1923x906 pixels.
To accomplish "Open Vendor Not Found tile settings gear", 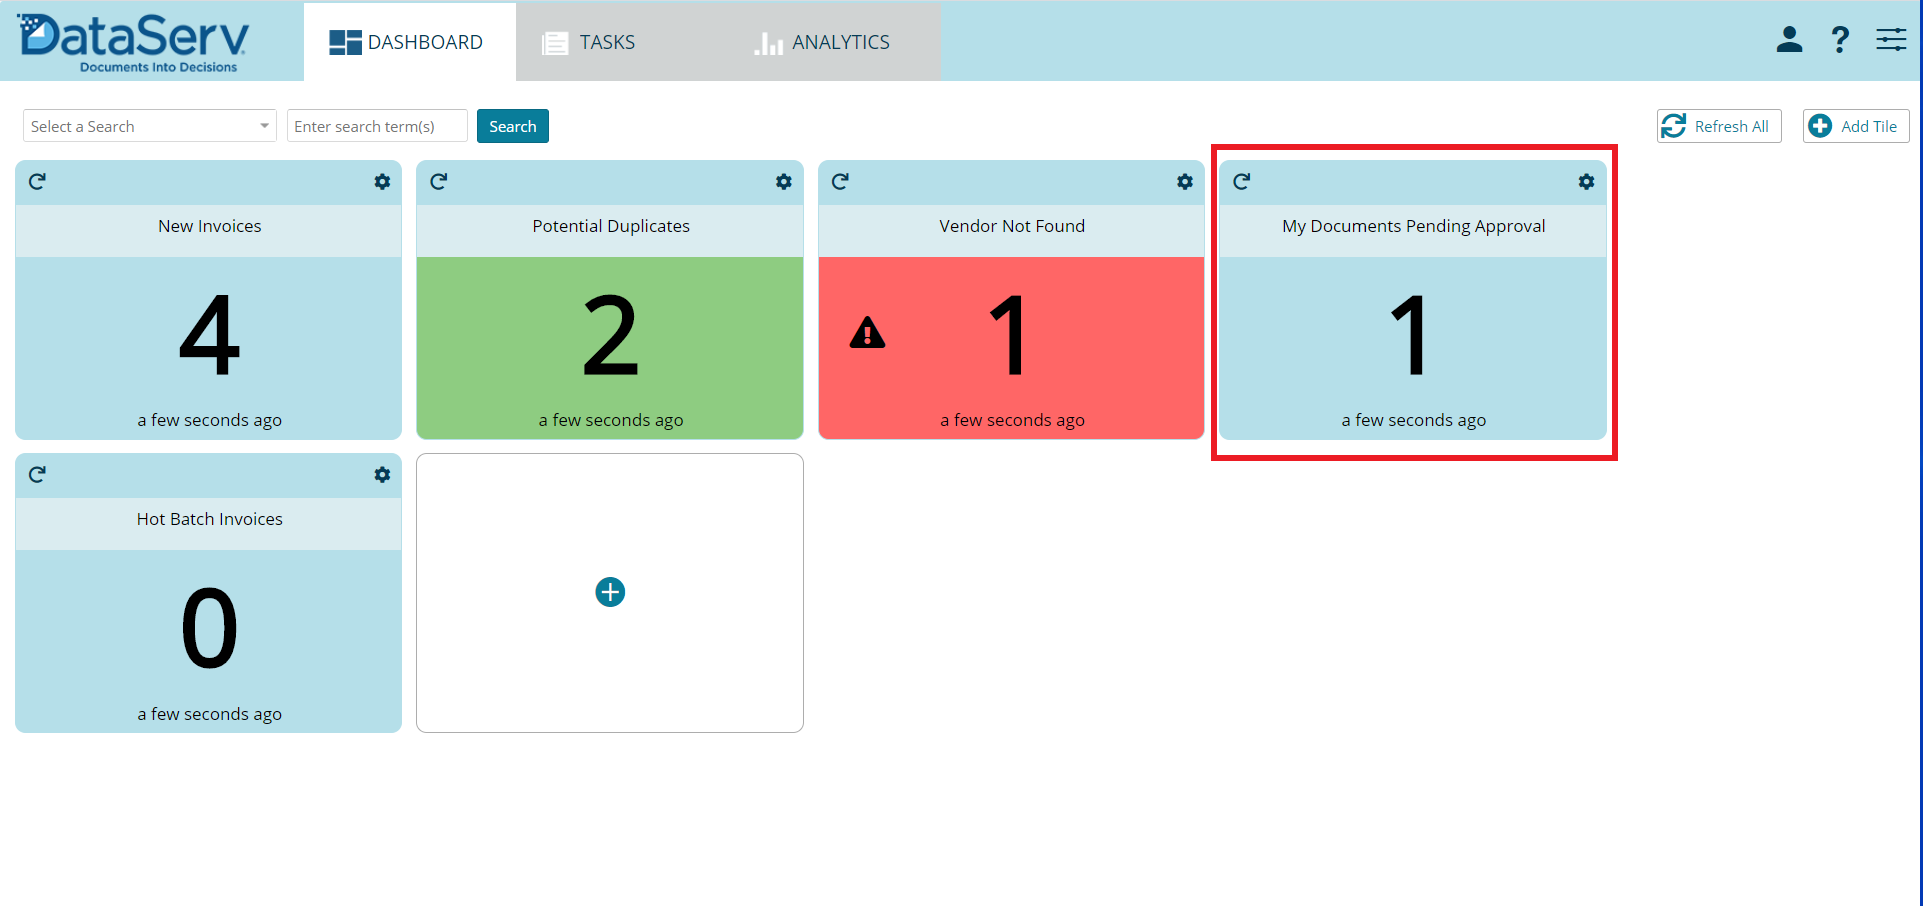I will [x=1184, y=181].
